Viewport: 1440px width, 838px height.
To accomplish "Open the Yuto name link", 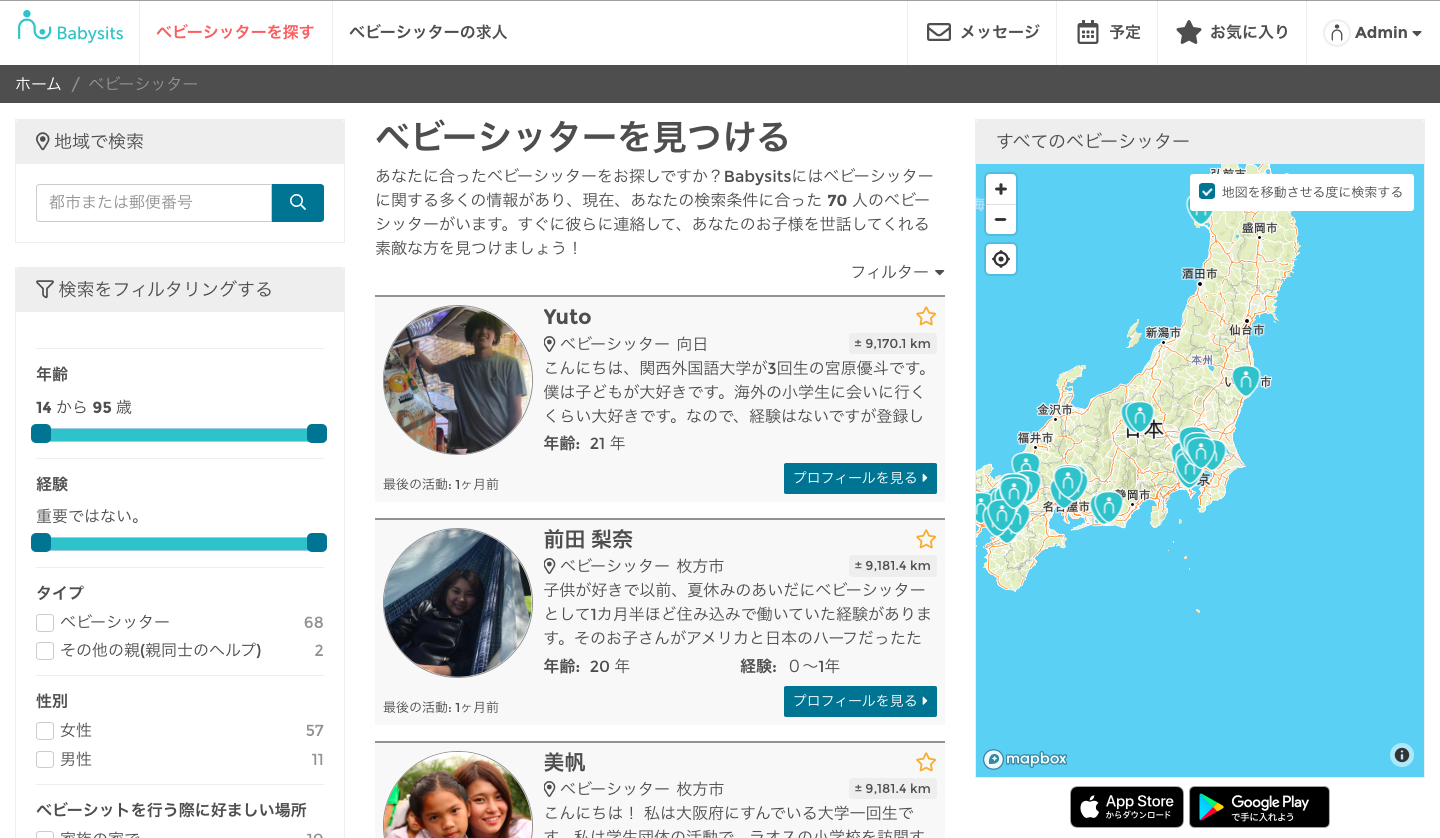I will click(567, 317).
